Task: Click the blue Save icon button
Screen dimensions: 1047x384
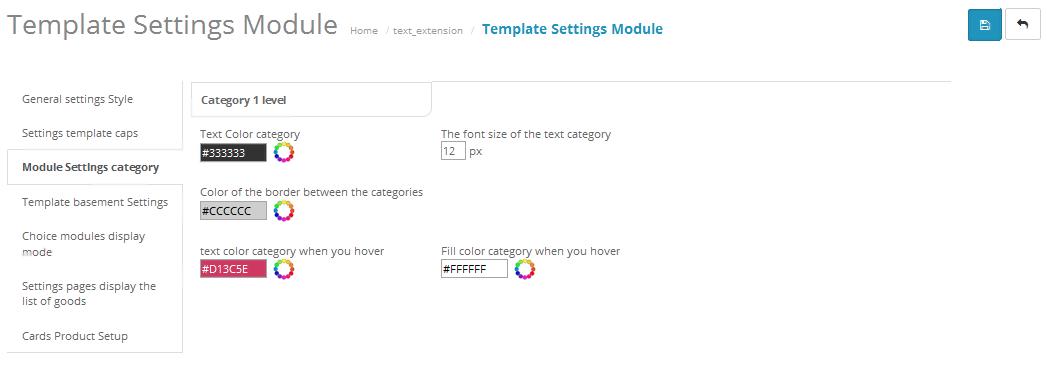Action: pyautogui.click(x=984, y=25)
